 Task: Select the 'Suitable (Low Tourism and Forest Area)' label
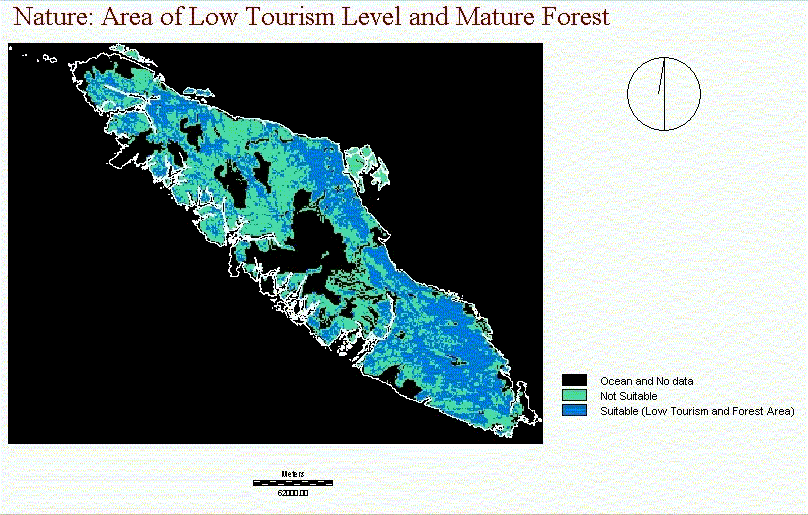click(697, 411)
